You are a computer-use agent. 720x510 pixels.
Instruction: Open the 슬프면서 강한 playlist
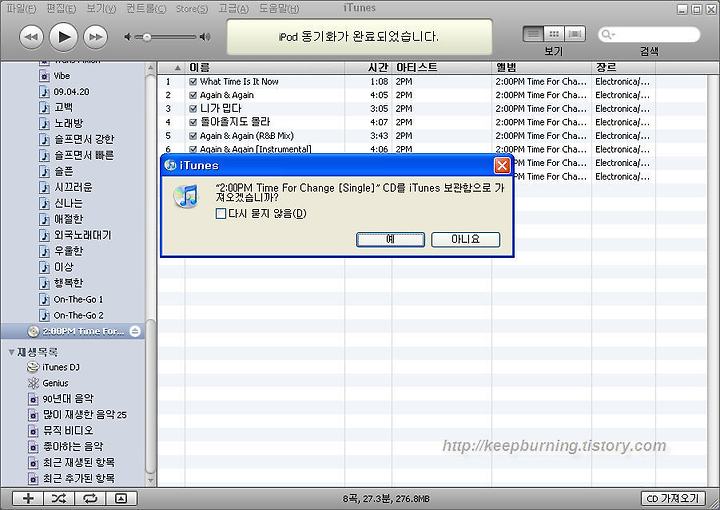[x=84, y=139]
